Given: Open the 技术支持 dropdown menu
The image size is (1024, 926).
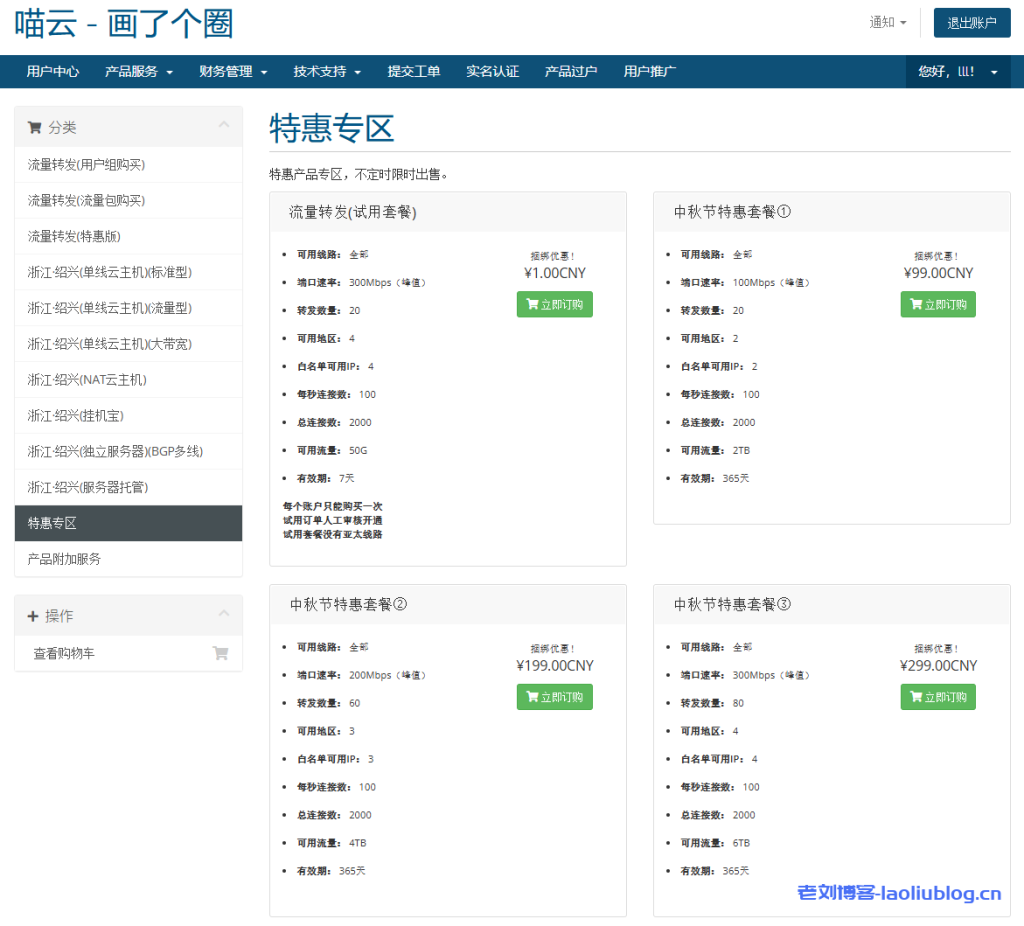Looking at the screenshot, I should (x=327, y=72).
